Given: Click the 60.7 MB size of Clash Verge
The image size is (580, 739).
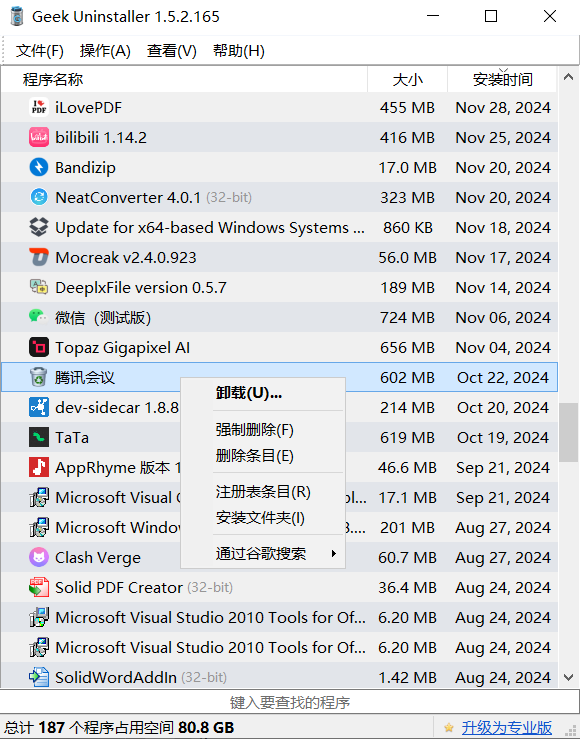Looking at the screenshot, I should 408,558.
